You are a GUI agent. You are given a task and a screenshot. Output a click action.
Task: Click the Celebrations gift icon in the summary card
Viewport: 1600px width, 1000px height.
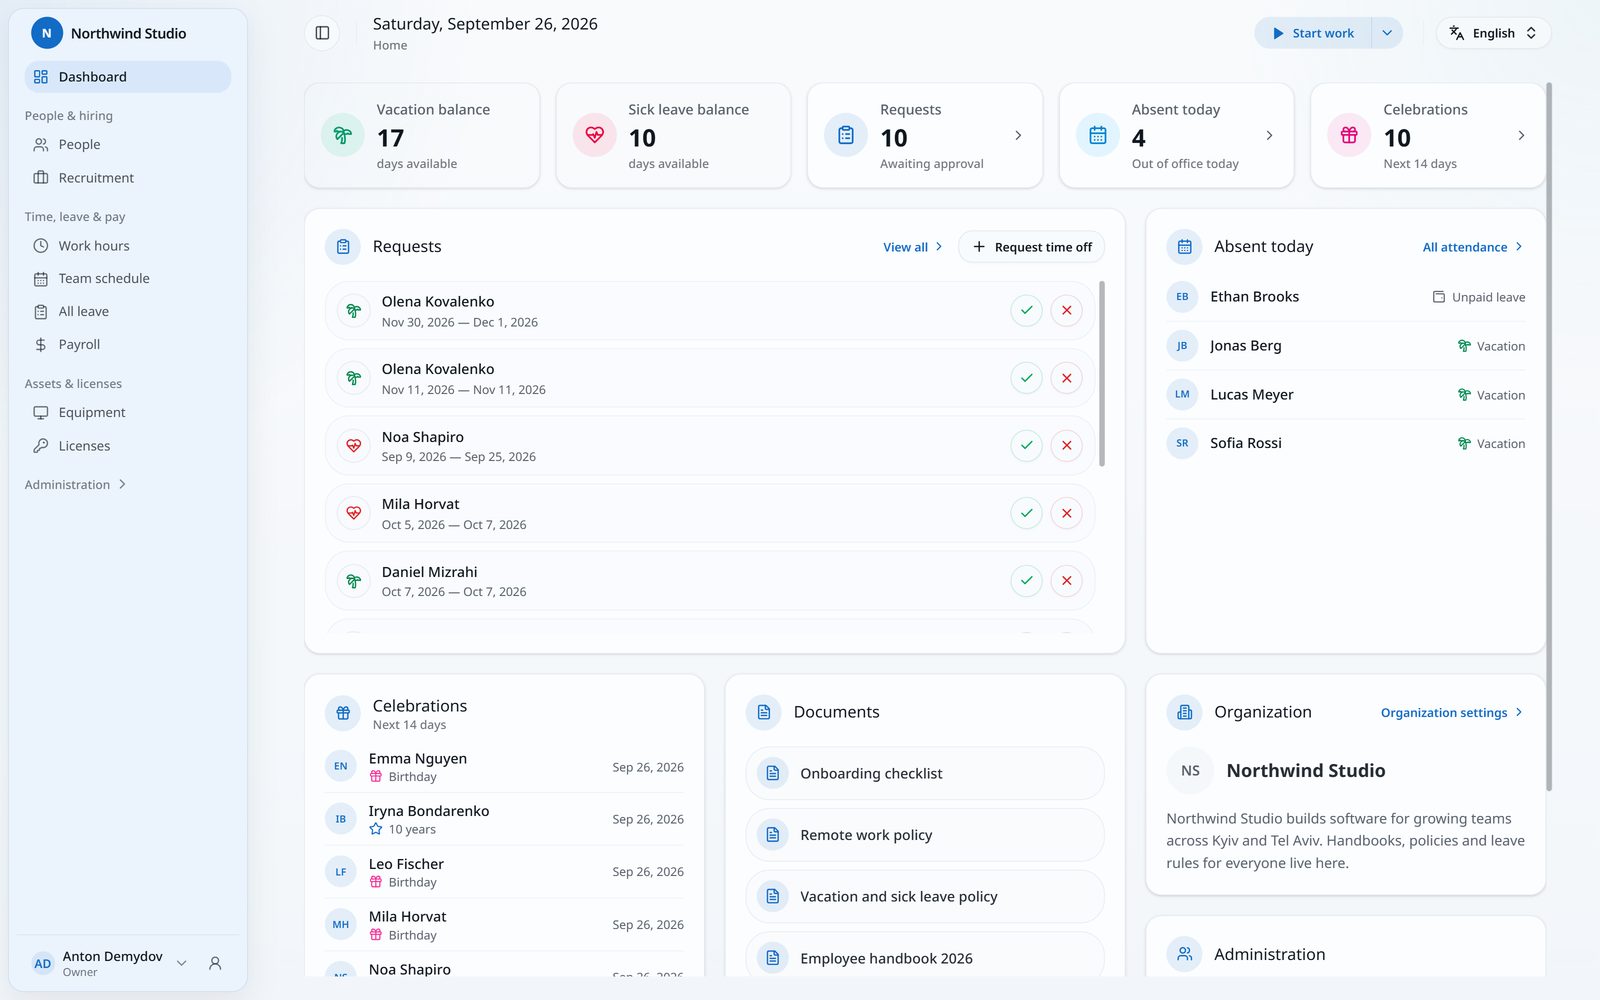pos(1349,135)
